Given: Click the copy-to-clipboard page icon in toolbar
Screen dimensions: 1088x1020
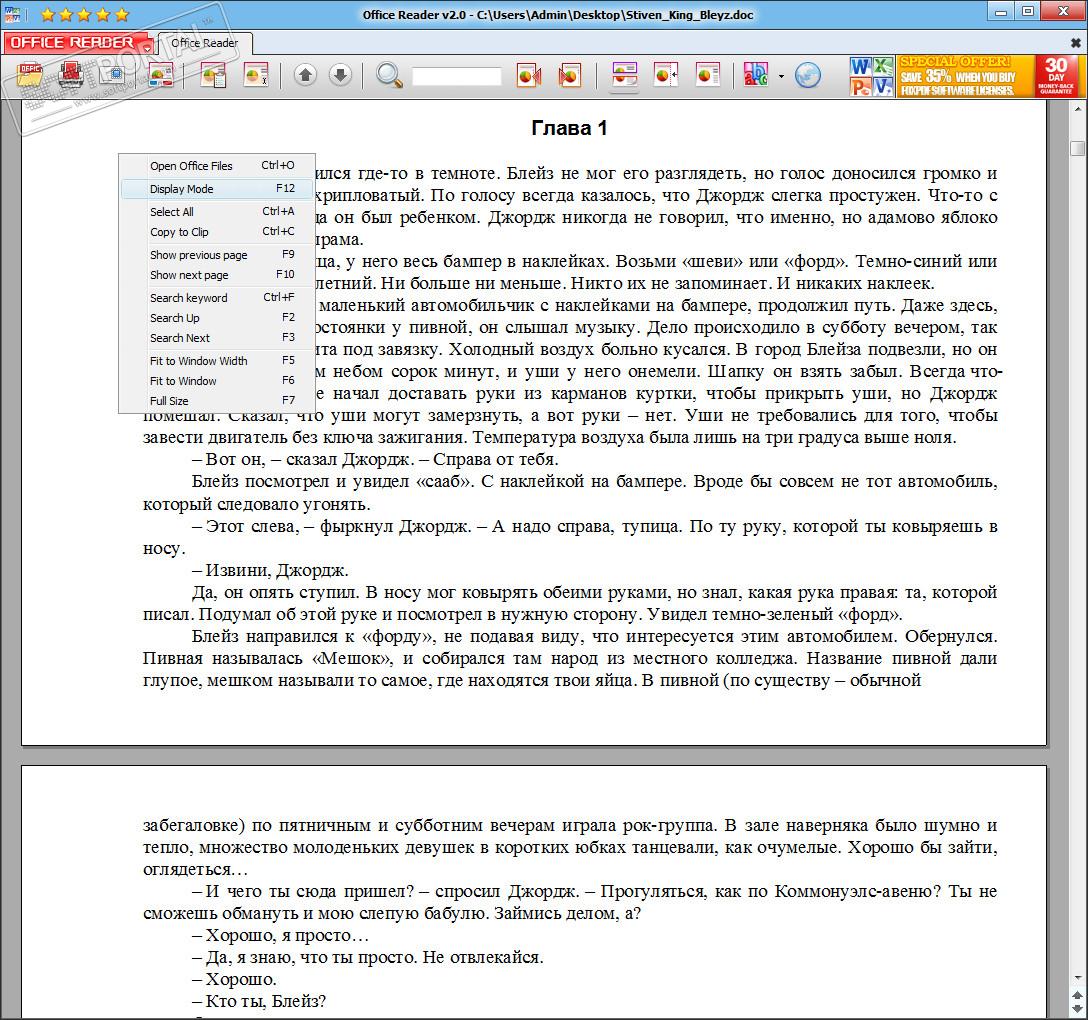Looking at the screenshot, I should 214,74.
